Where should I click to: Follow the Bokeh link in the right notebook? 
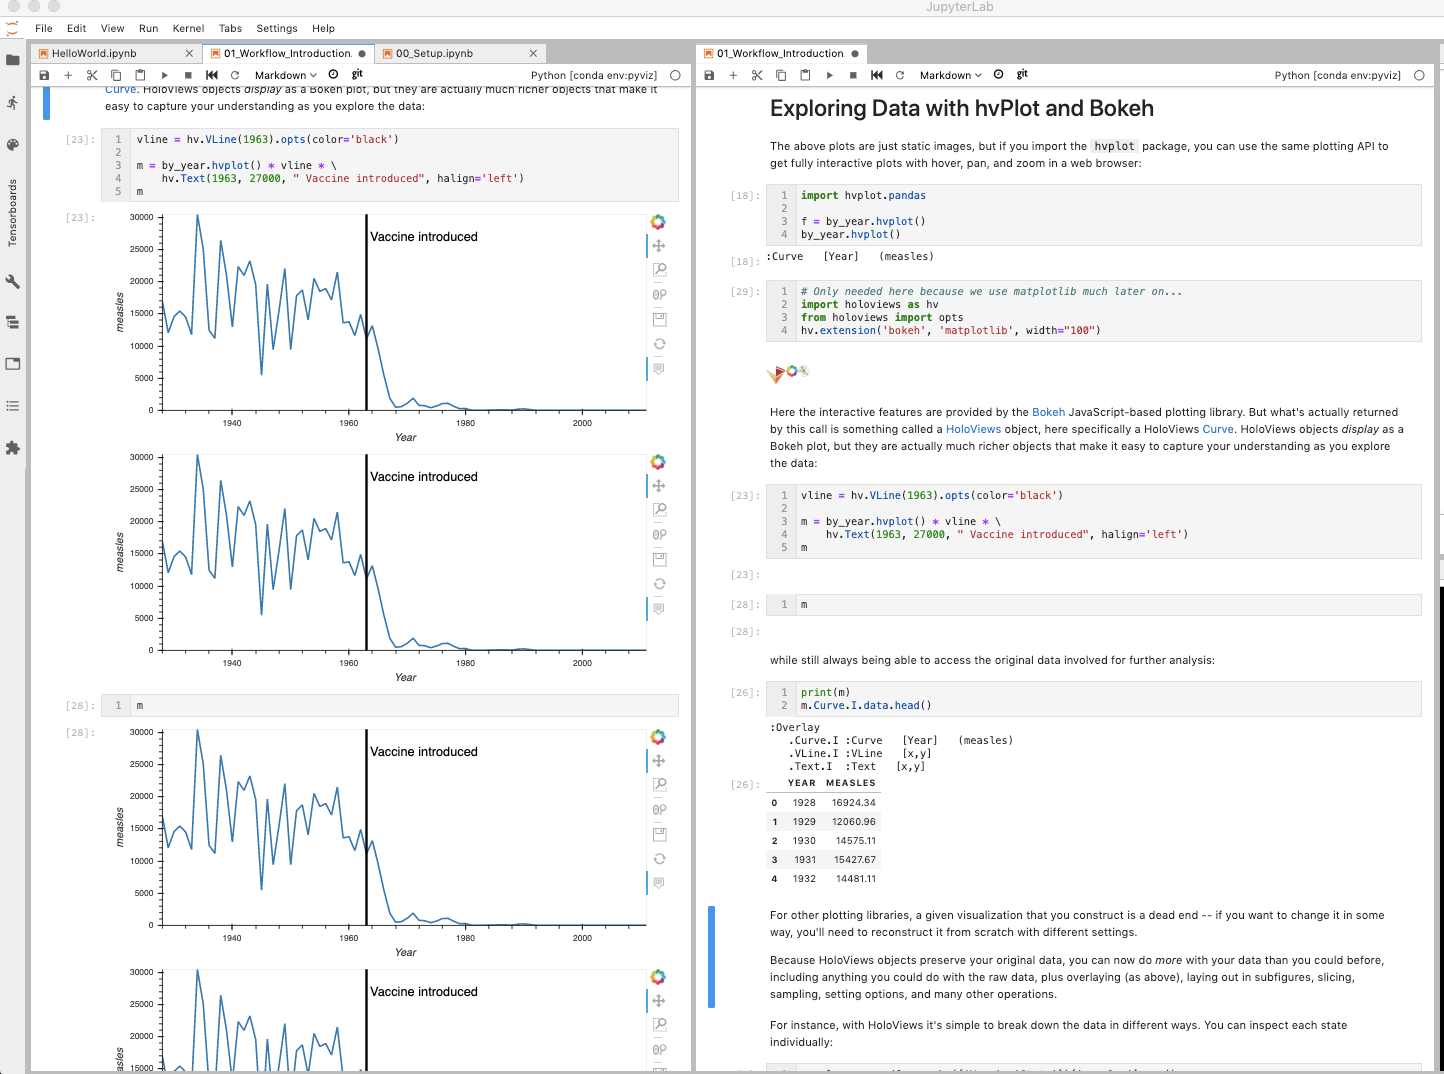tap(1048, 412)
